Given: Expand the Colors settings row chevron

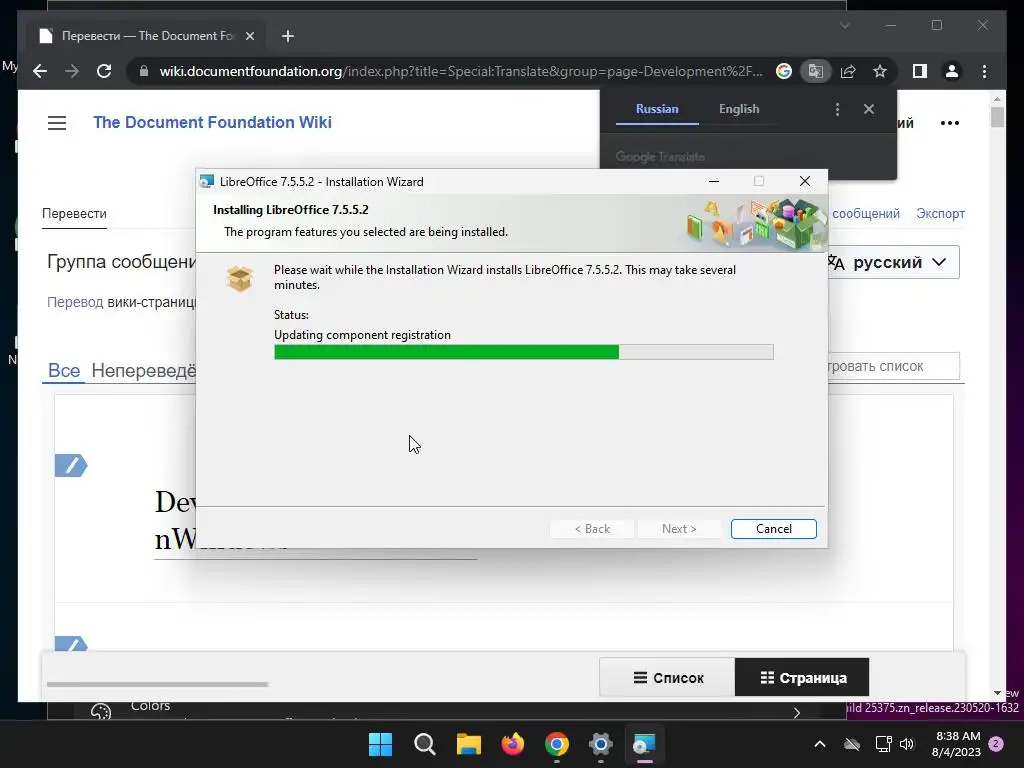Looking at the screenshot, I should pyautogui.click(x=797, y=712).
